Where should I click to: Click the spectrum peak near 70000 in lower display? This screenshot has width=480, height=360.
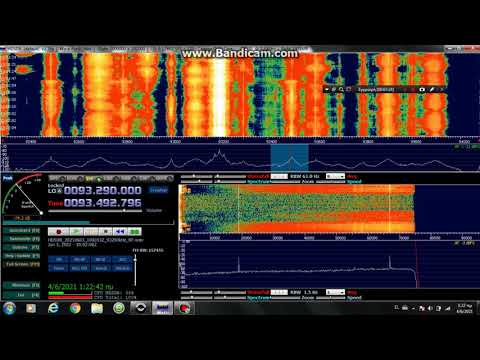[x=389, y=262]
